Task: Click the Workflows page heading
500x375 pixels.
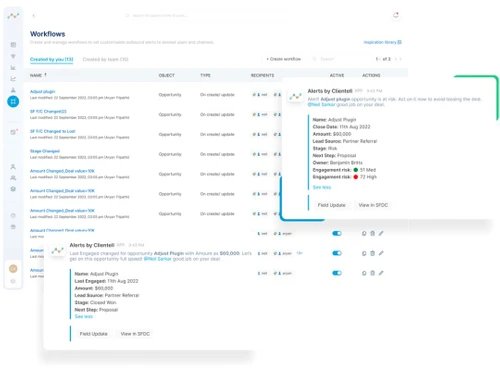Action: pos(47,34)
